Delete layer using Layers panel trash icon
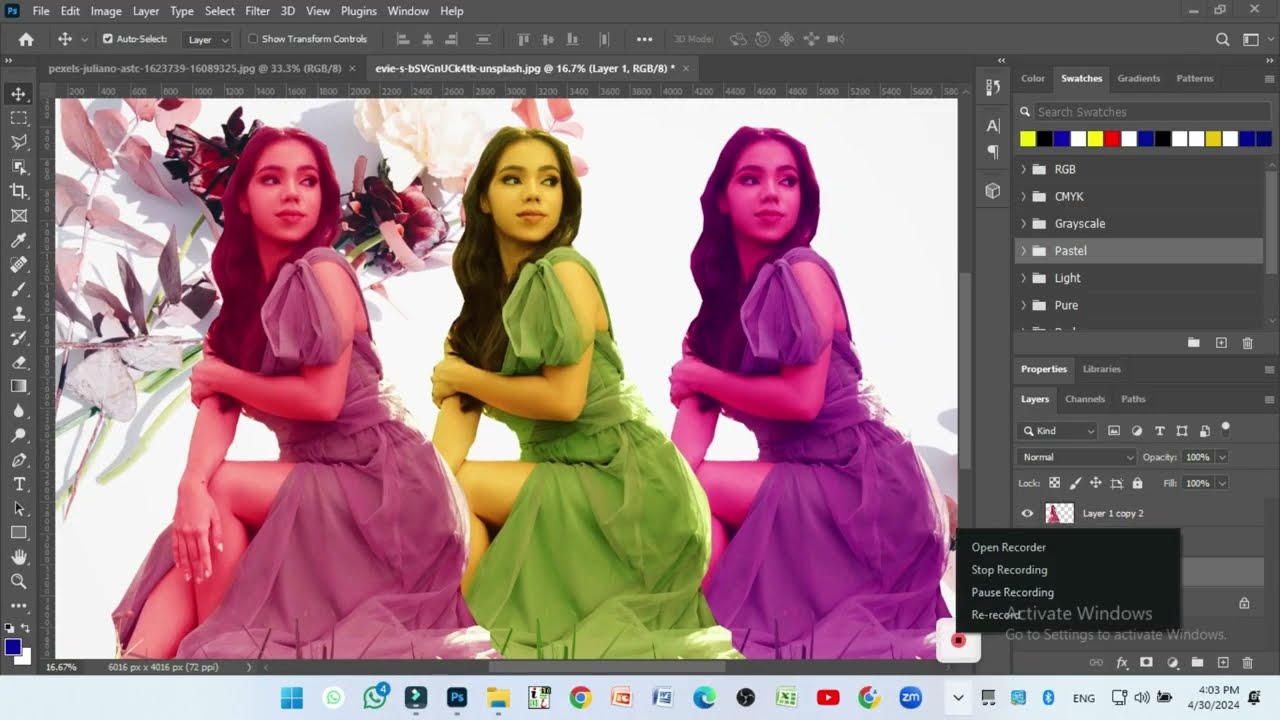The image size is (1280, 720). point(1247,662)
